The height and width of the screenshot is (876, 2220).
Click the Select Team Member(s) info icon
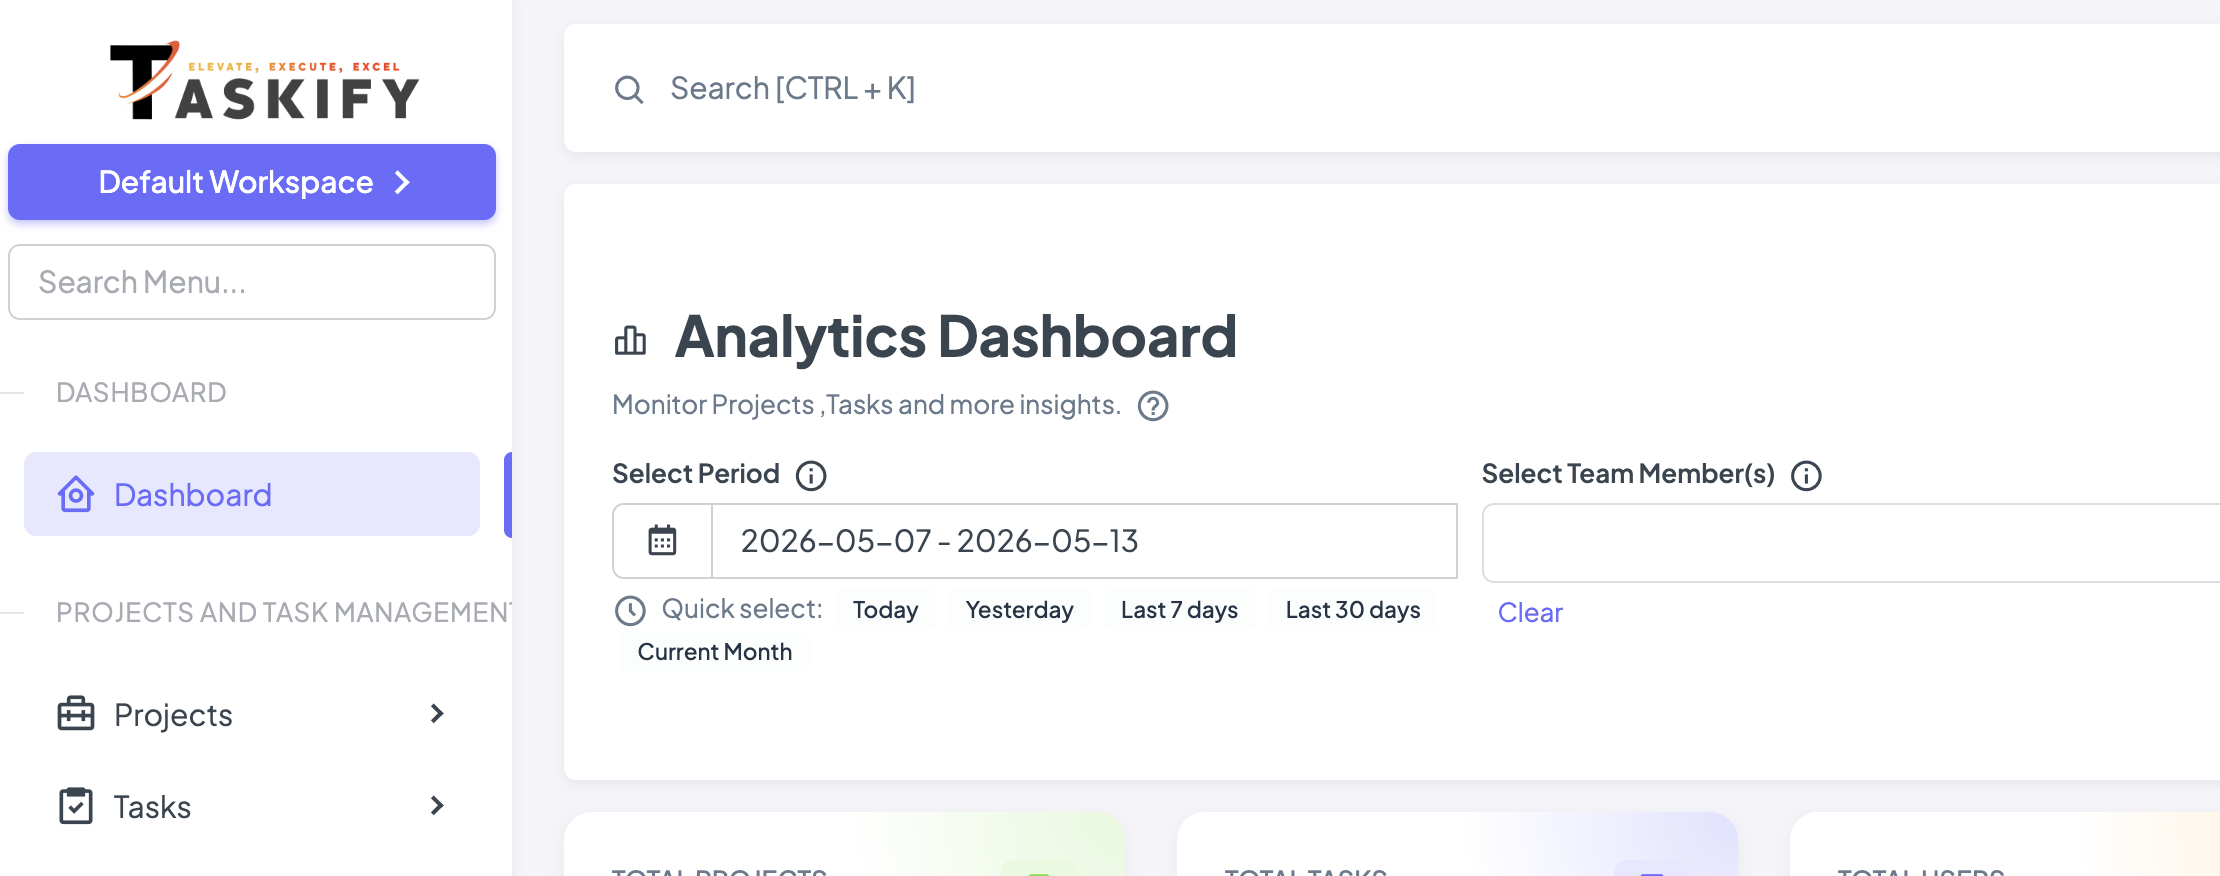coord(1806,475)
